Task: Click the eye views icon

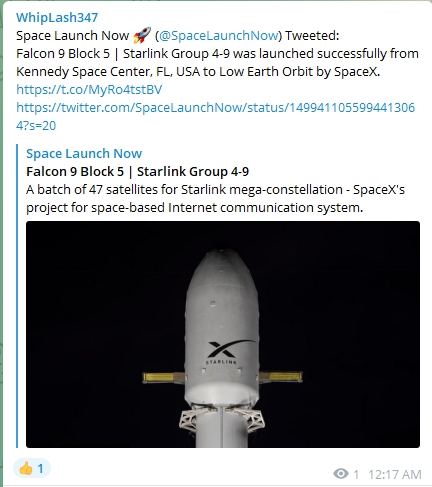Action: coord(341,473)
